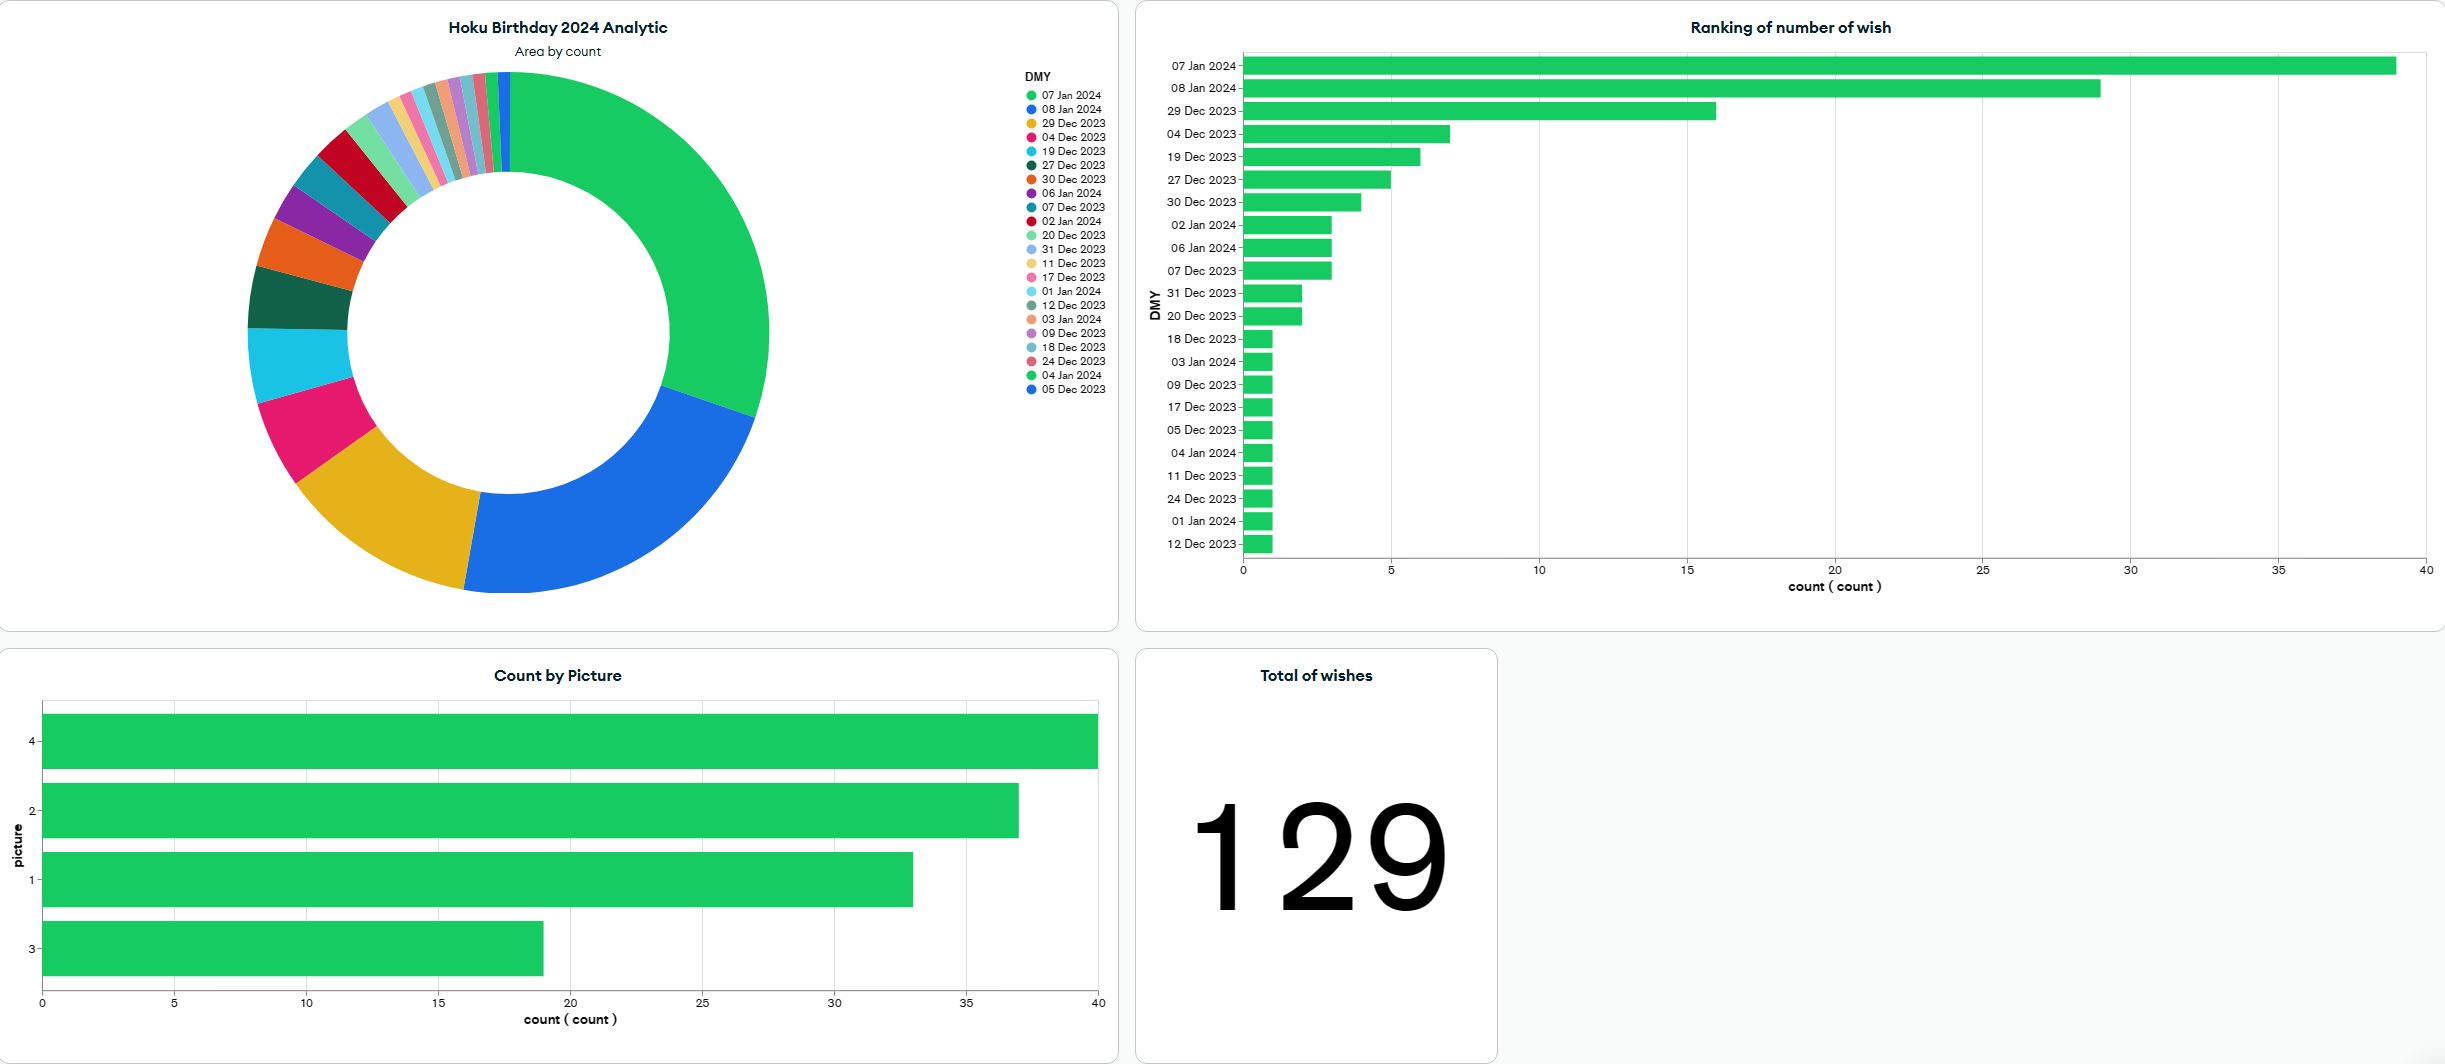The width and height of the screenshot is (2445, 1064).
Task: Select '18 Dec 2023' text in the donut legend
Action: (x=1073, y=347)
